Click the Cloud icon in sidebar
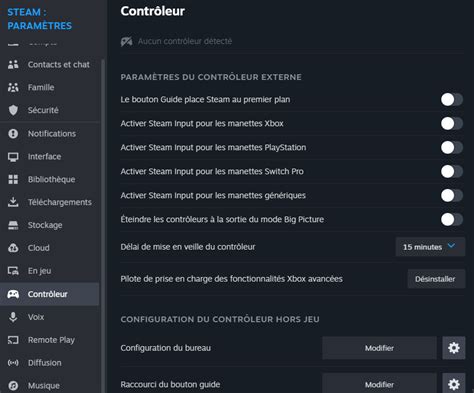This screenshot has height=393, width=474. click(13, 248)
